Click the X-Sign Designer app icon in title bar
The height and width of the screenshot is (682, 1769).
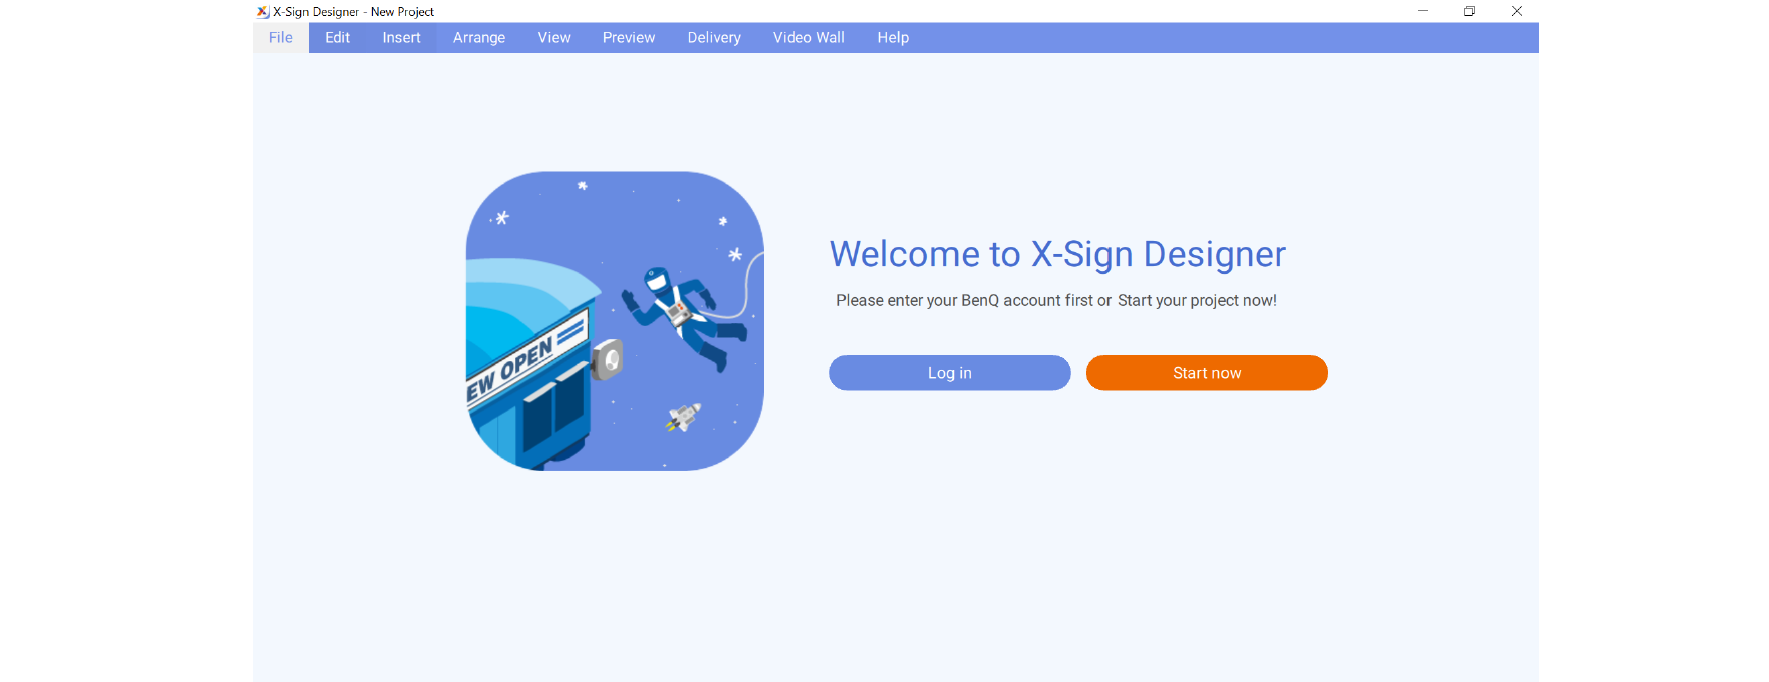(x=263, y=12)
